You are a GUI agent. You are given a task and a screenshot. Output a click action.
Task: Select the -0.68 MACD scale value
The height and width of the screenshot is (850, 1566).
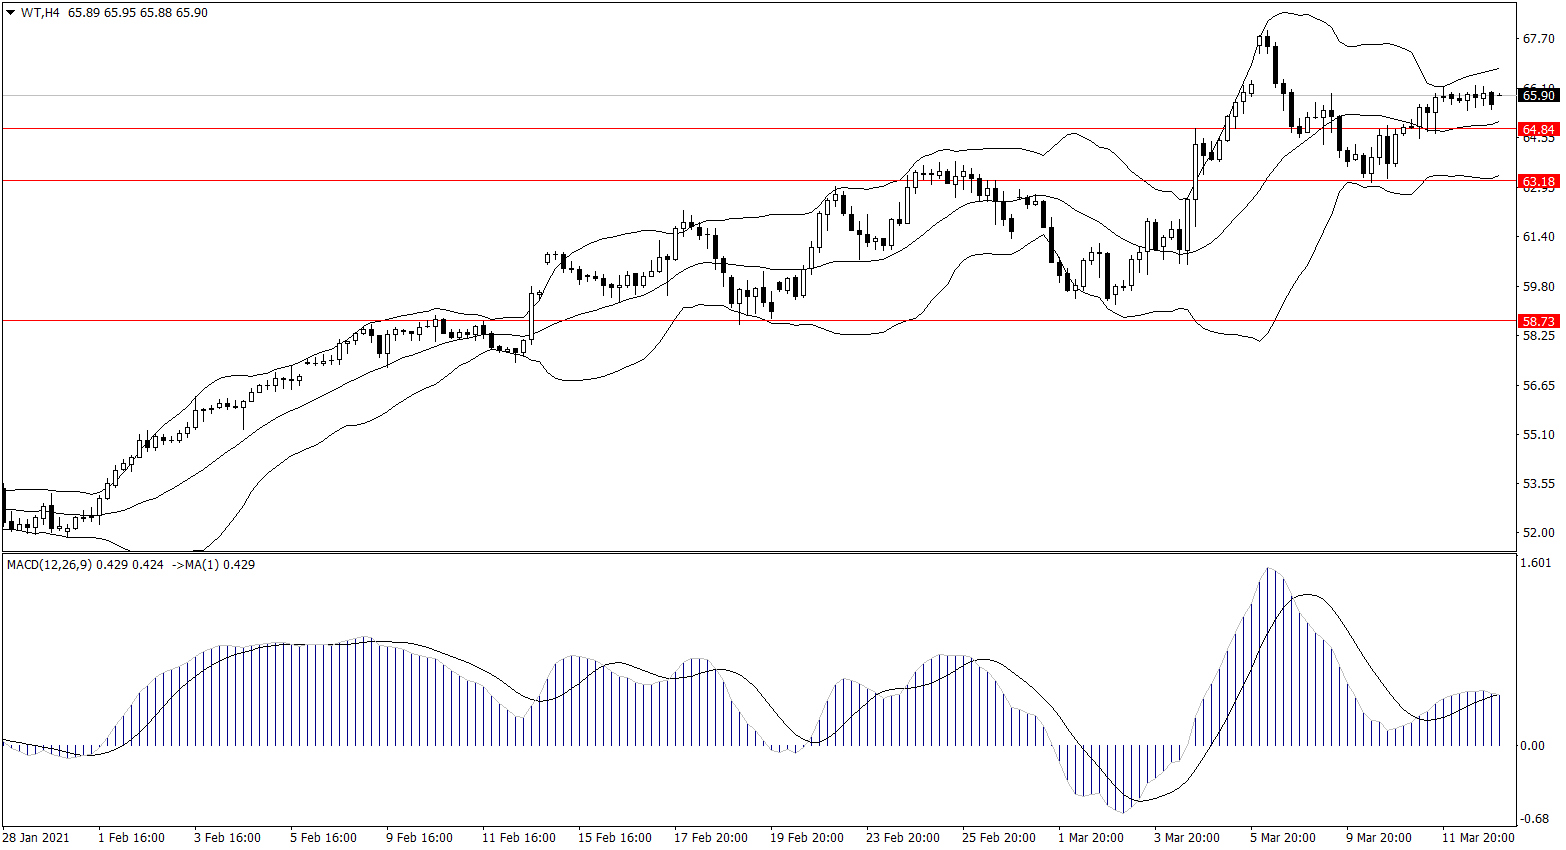tap(1534, 819)
